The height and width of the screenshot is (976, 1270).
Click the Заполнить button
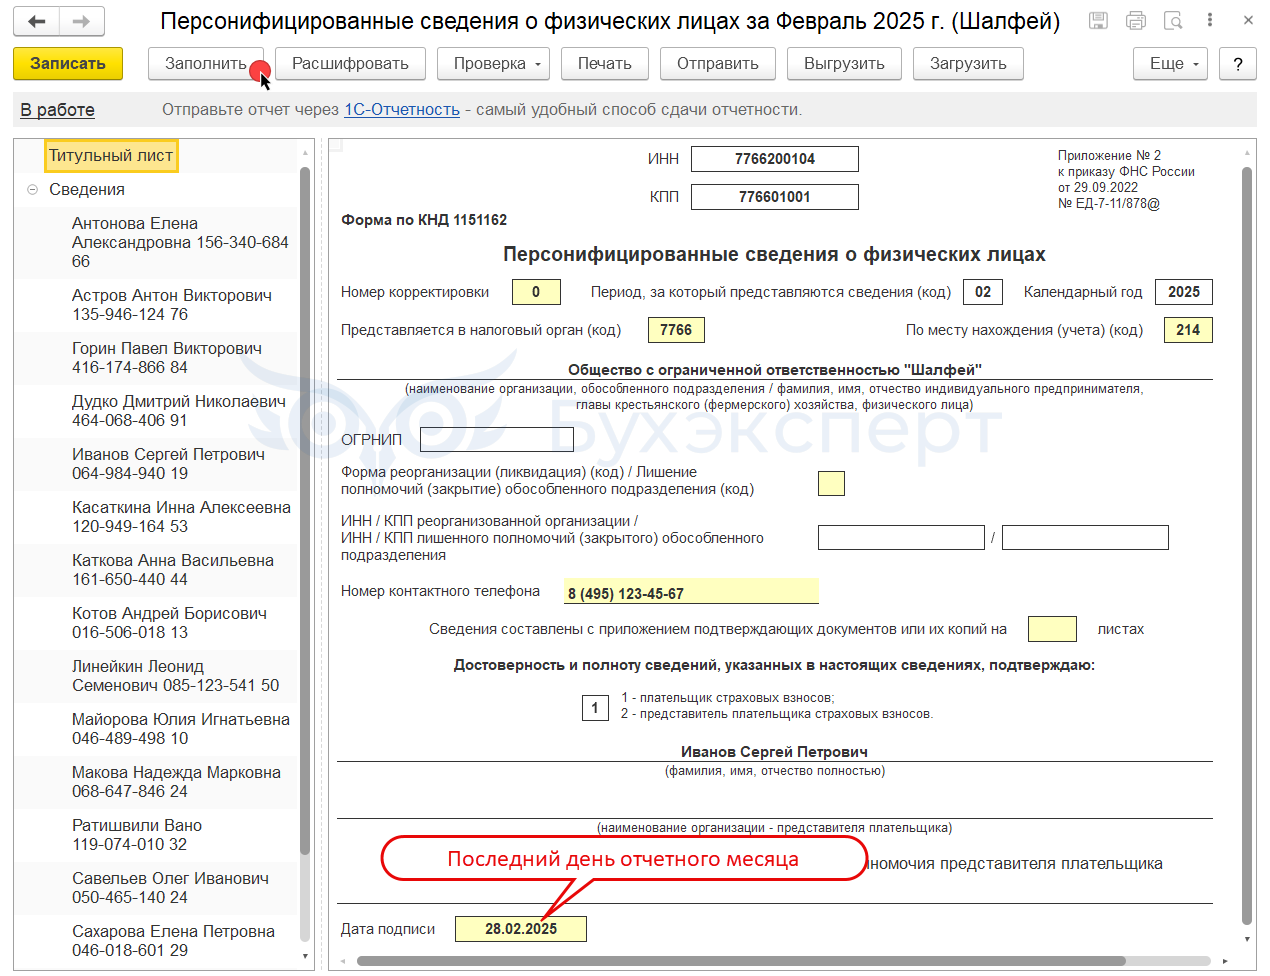coord(206,63)
